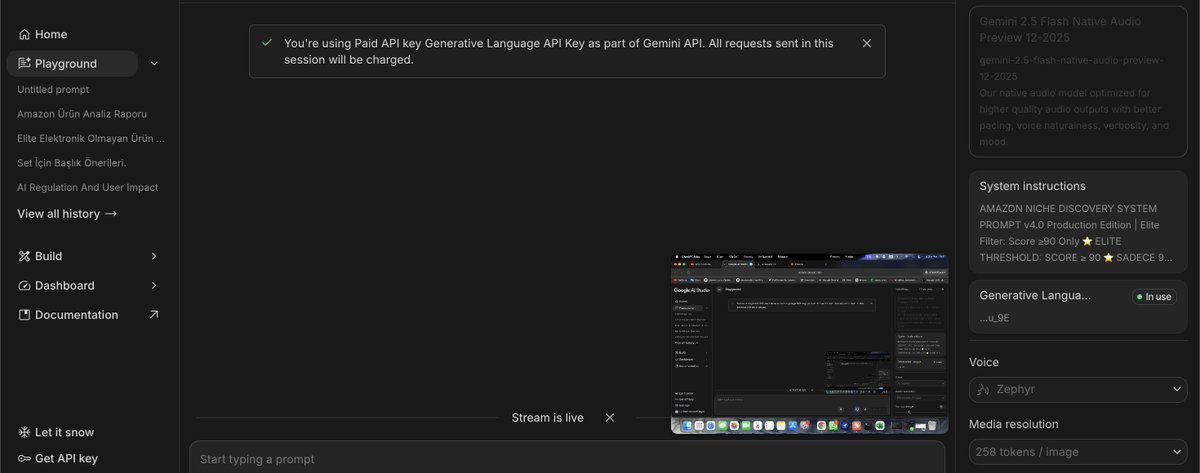Open the shared screen preview thumbnail
This screenshot has width=1200, height=473.
809,343
